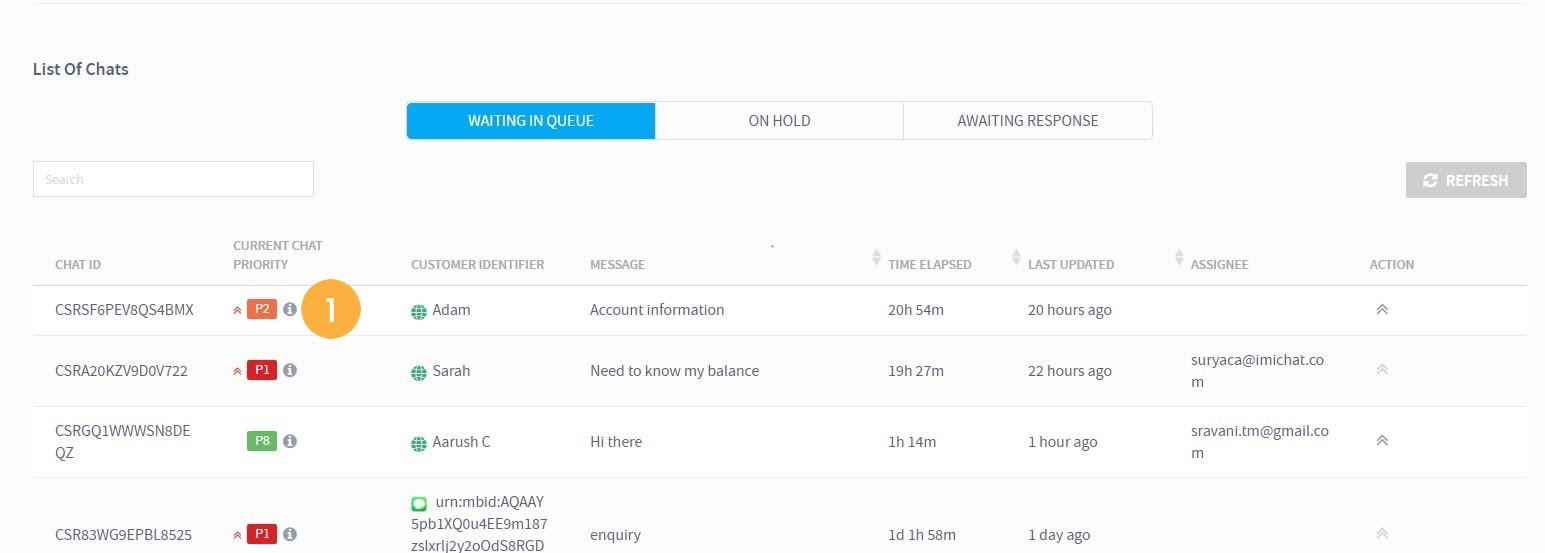Open info icon beside the P8 badge
The height and width of the screenshot is (553, 1545).
tap(290, 441)
